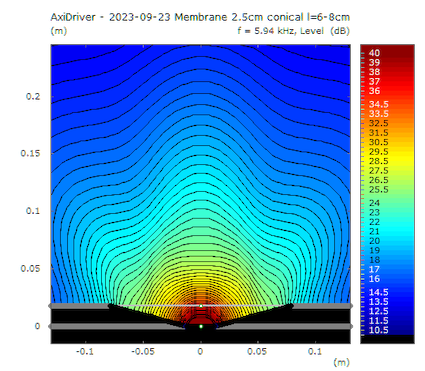425x371 pixels.
Task: Click the '23' value on the color scale
Action: coord(374,213)
